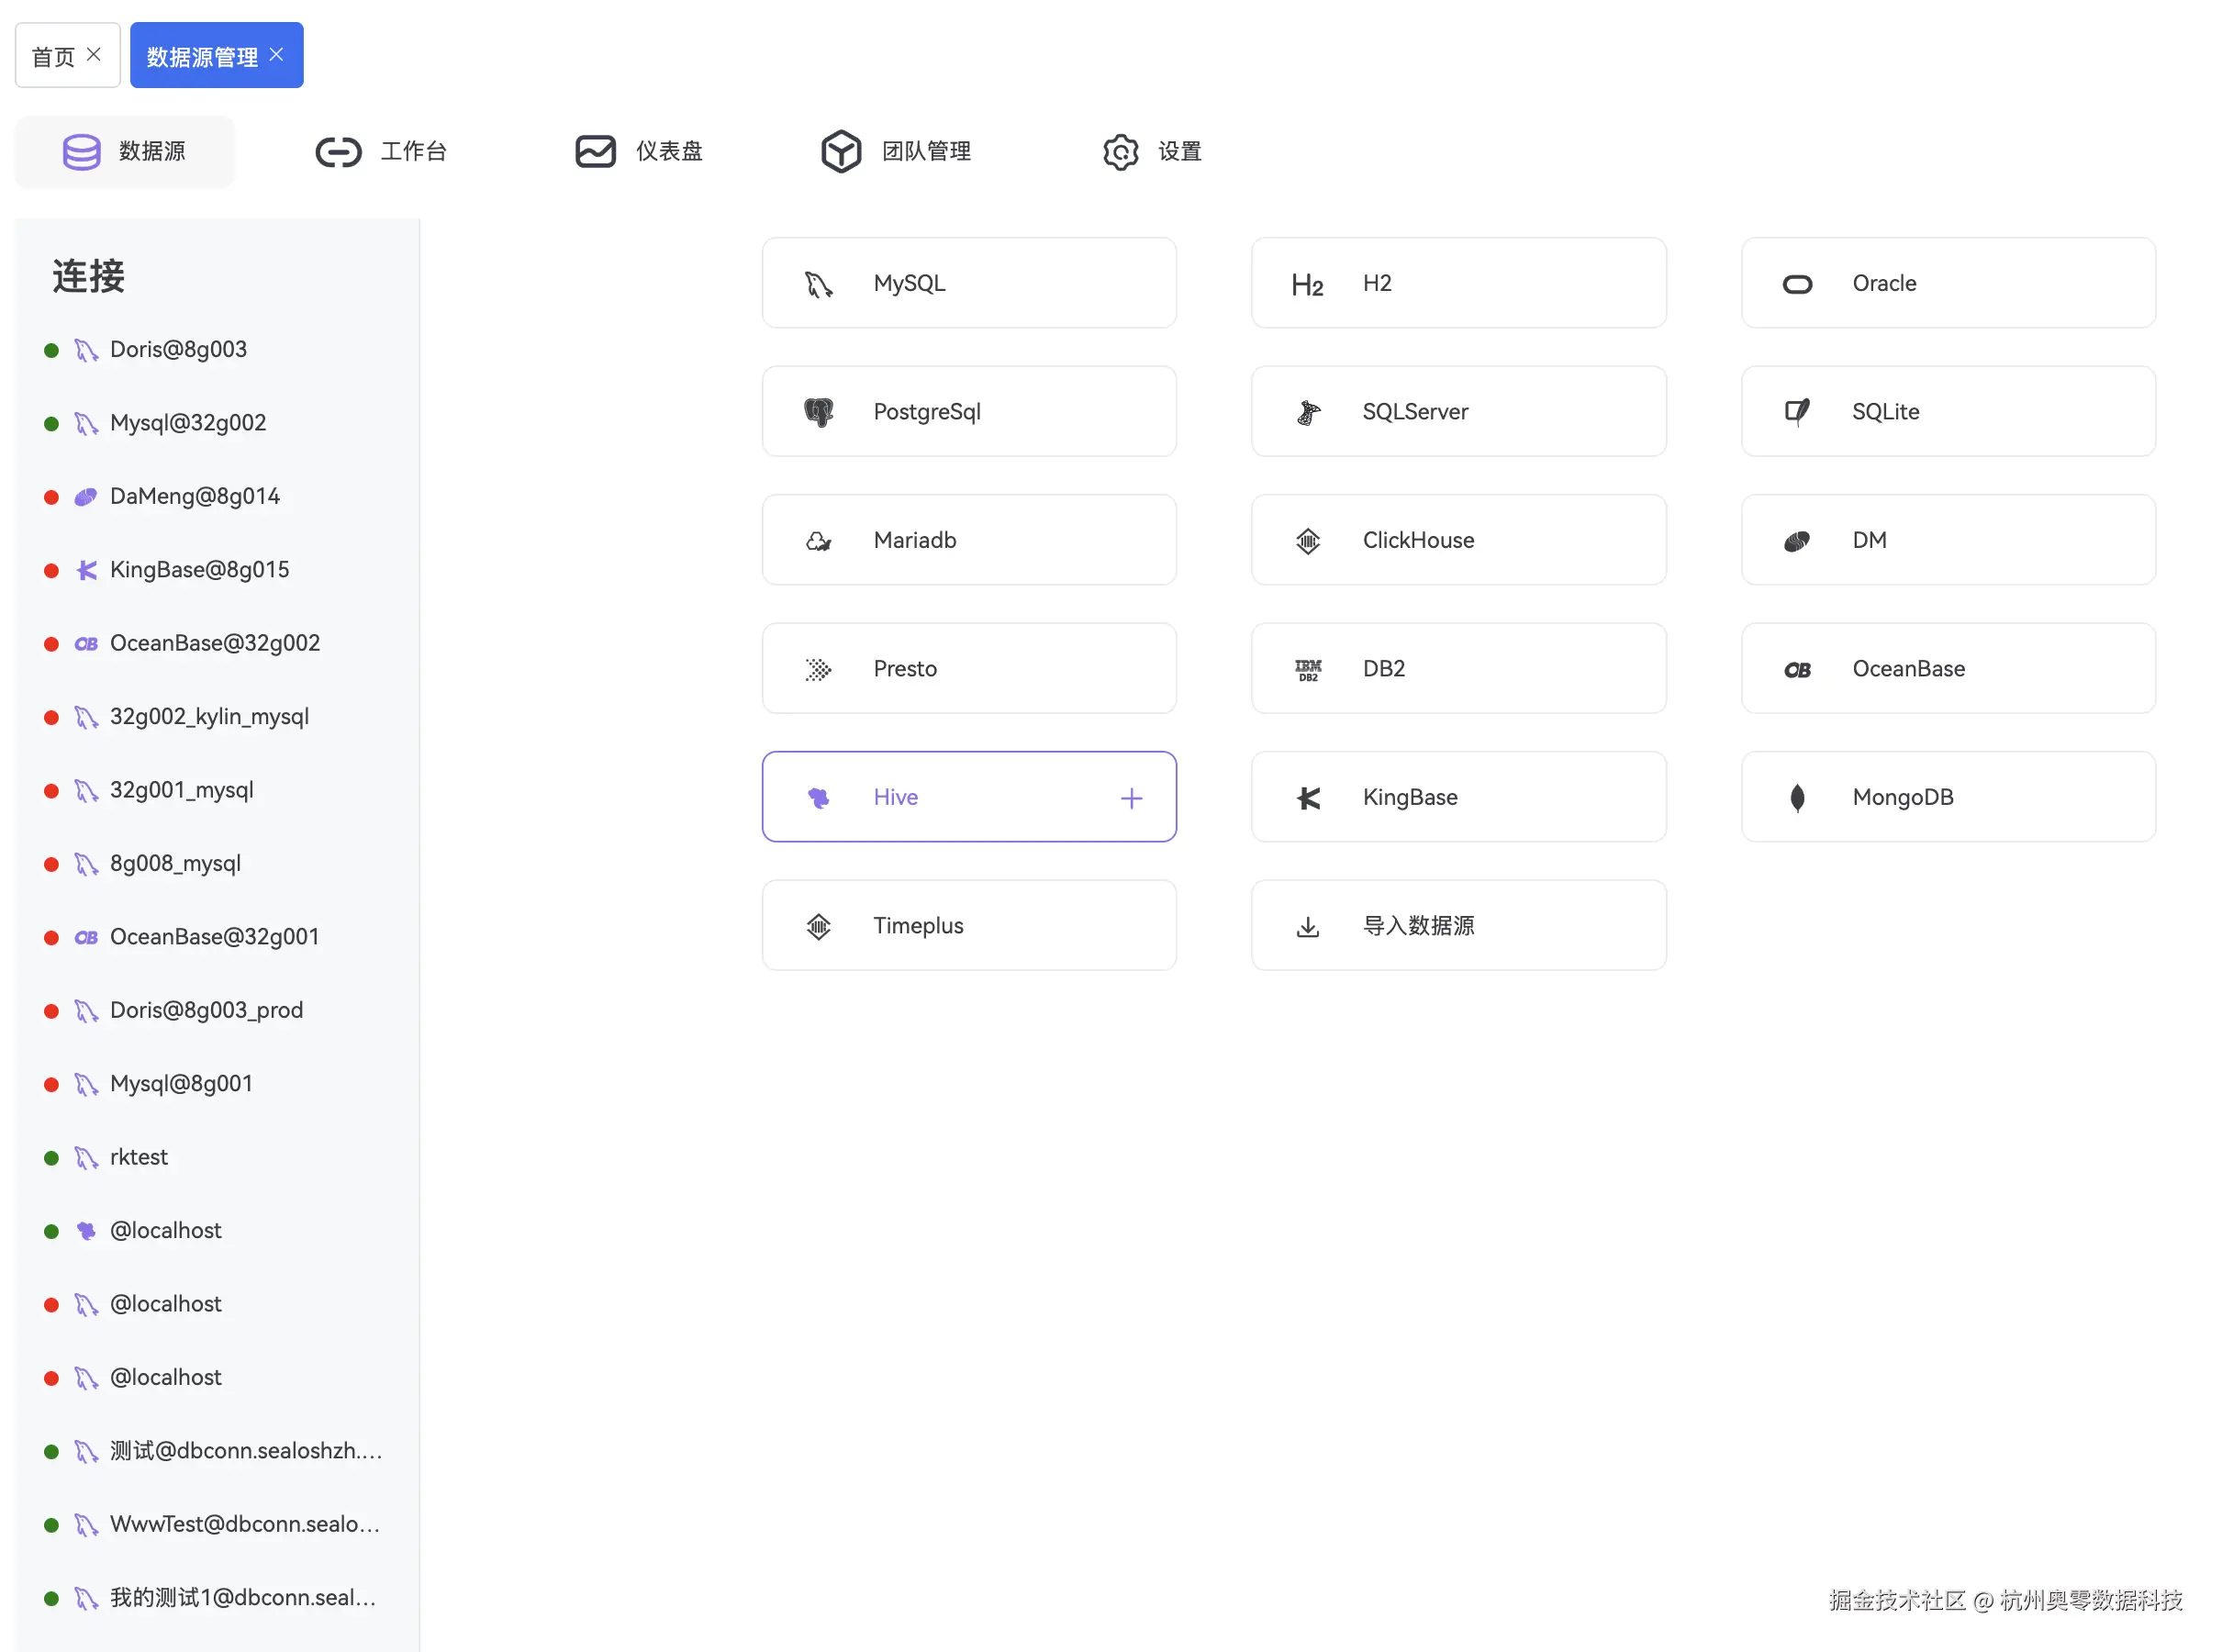Click the ClickHouse logo icon
Image resolution: width=2222 pixels, height=1652 pixels.
(x=1307, y=541)
